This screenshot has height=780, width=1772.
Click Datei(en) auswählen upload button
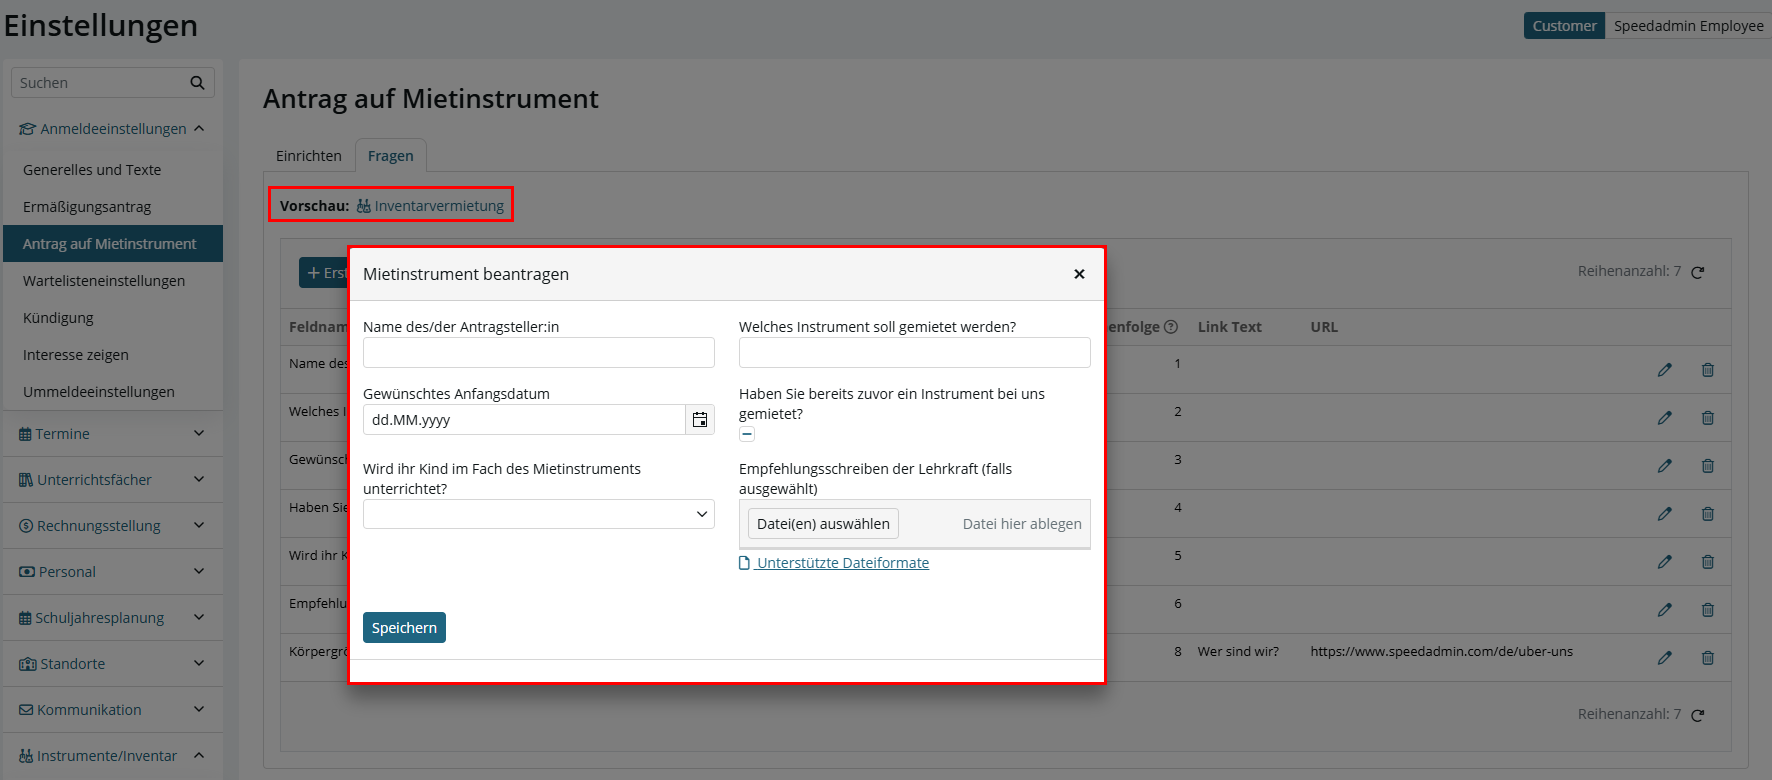[x=823, y=524]
